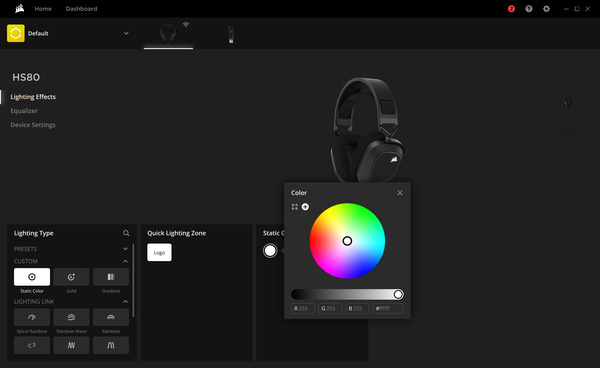Click the G value input field
Screen dimensions: 600x368
330,308
